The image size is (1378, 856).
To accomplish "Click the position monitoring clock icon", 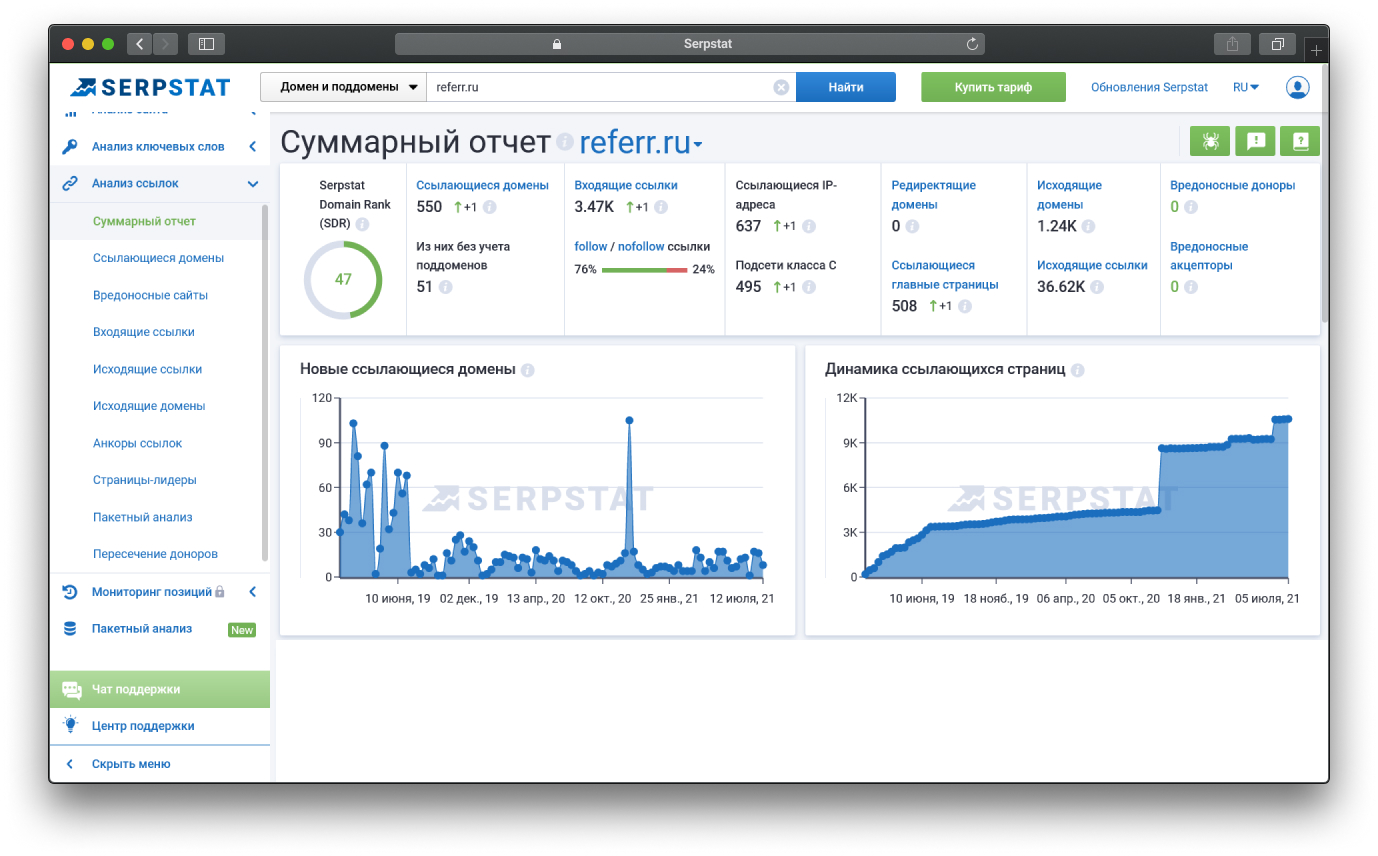I will click(70, 592).
